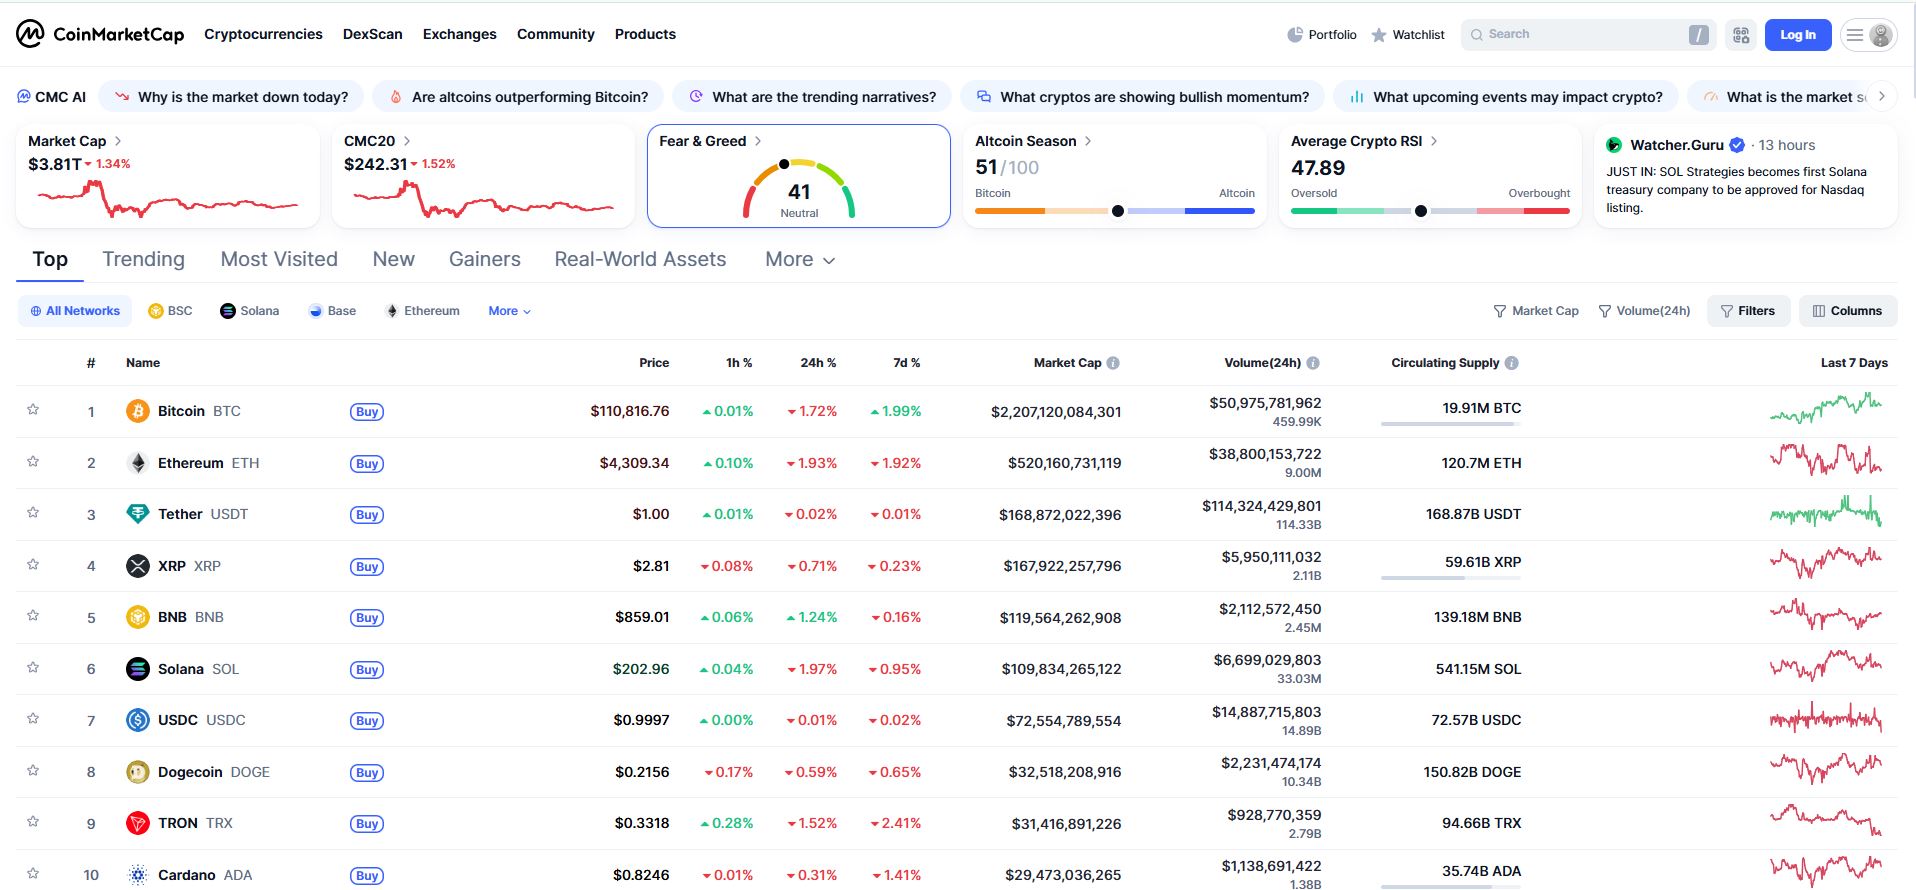The height and width of the screenshot is (890, 1916).
Task: Click the Average Crypto RSI slider
Action: 1430,211
